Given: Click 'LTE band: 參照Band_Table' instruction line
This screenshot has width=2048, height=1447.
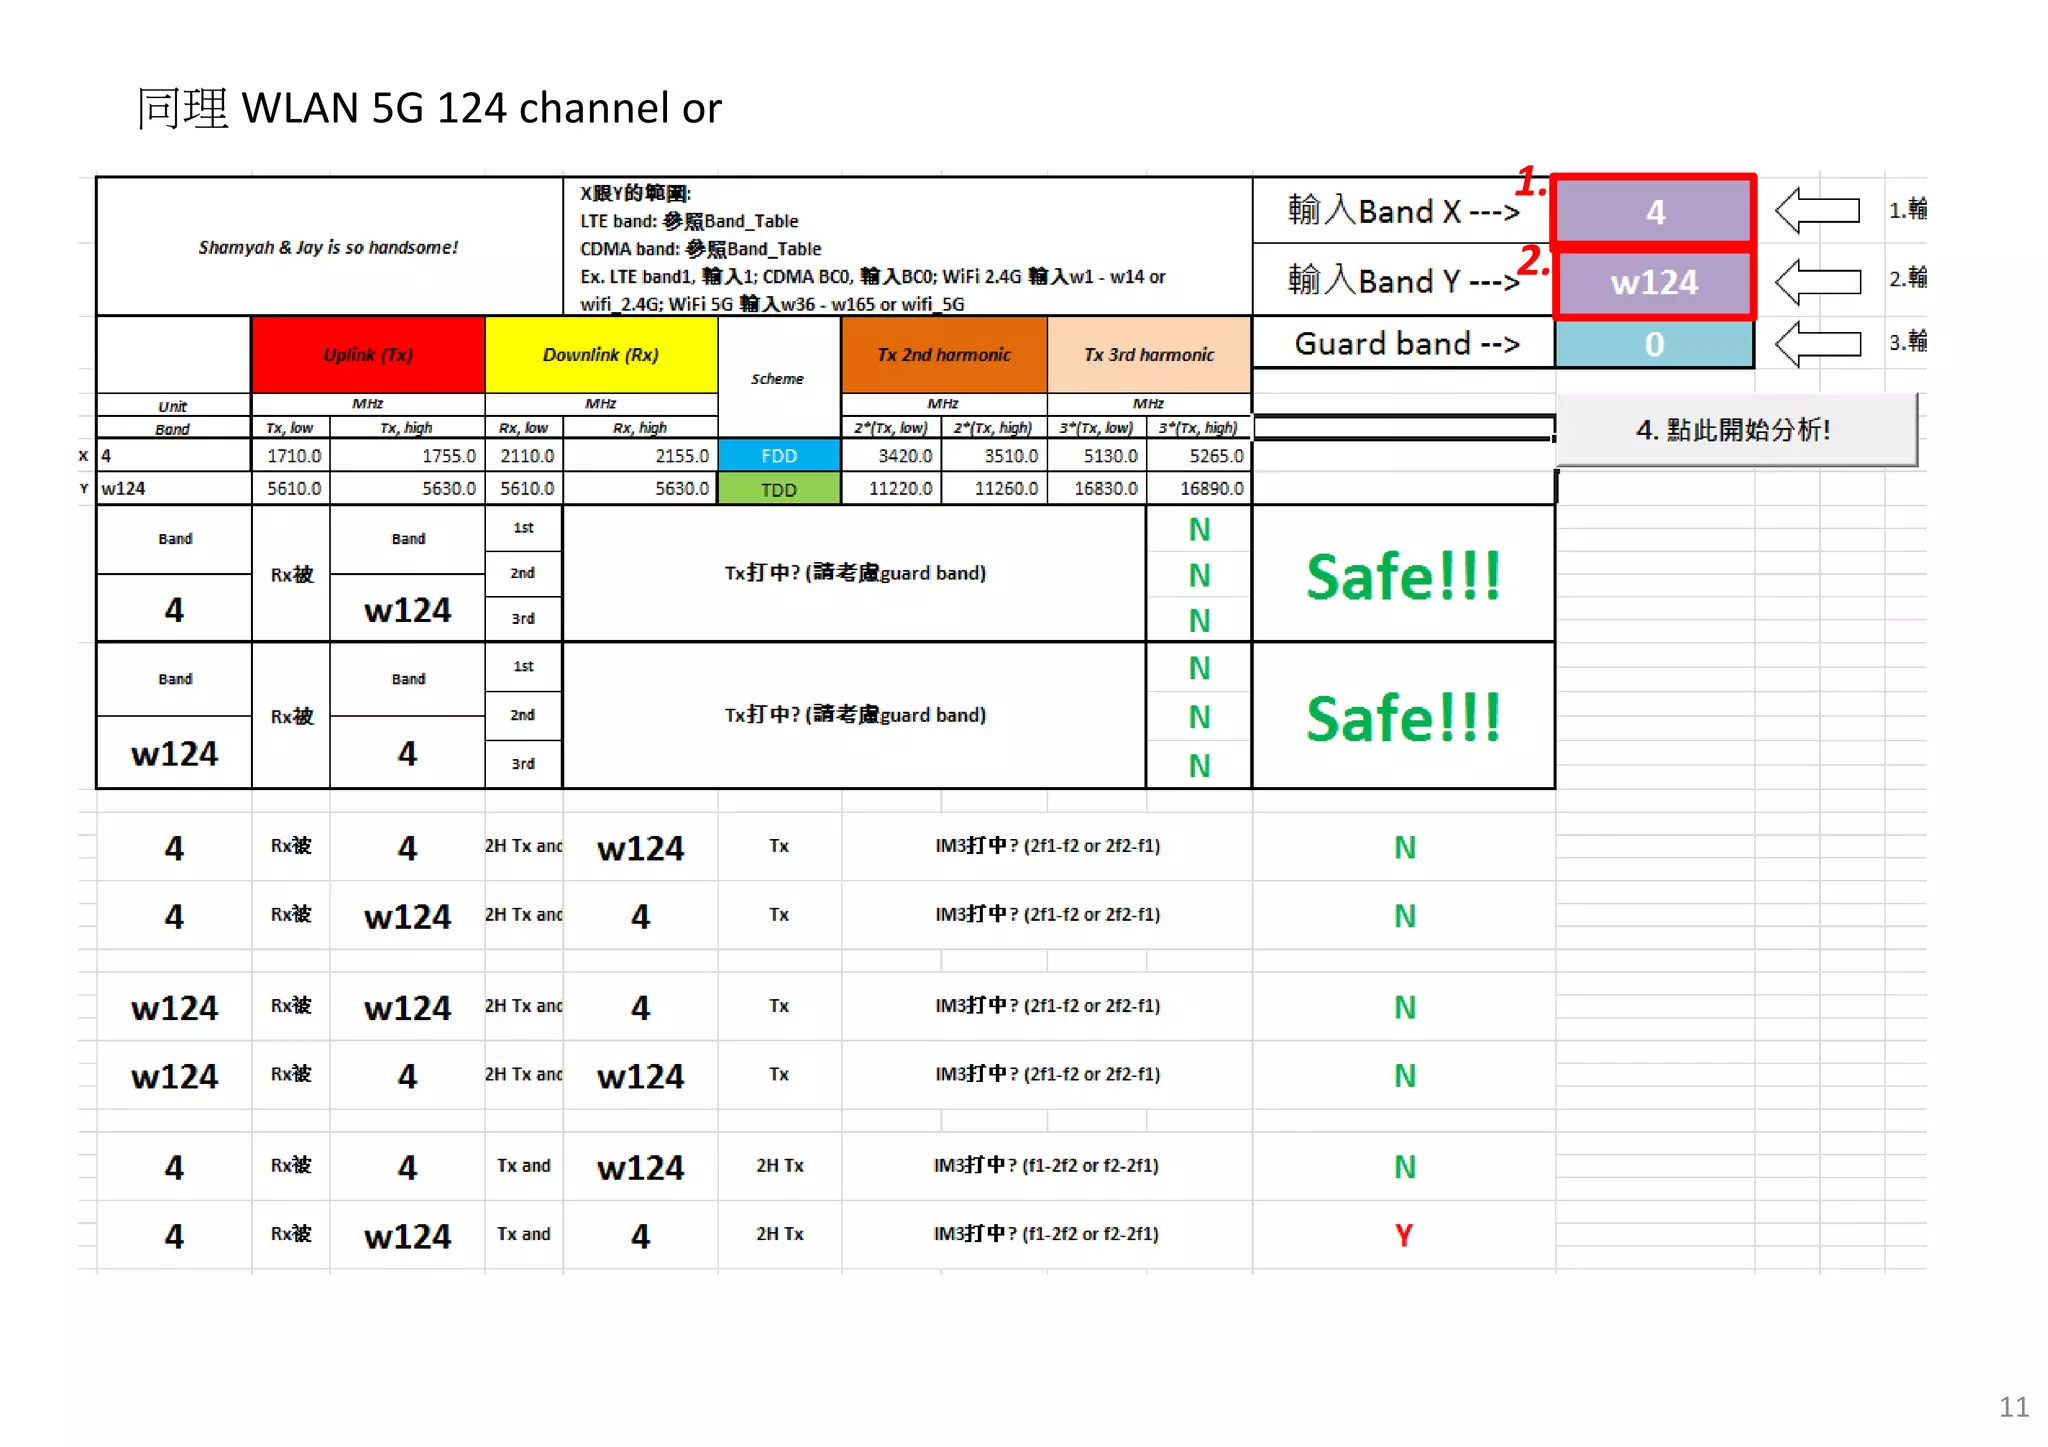Looking at the screenshot, I should [689, 221].
